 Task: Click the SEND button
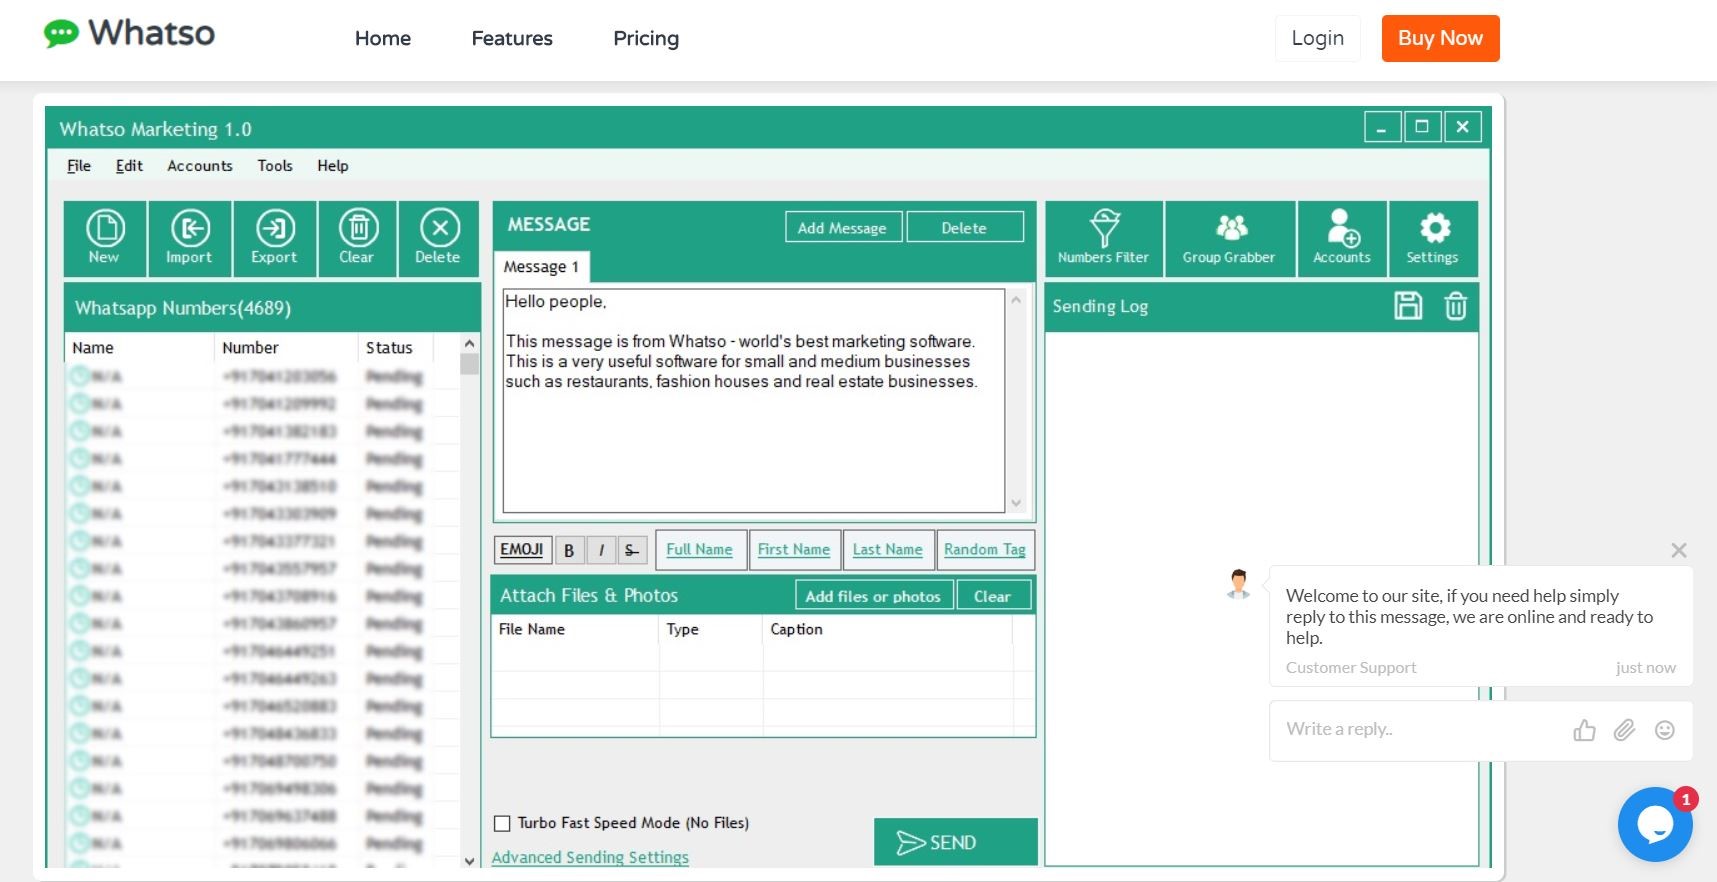coord(956,842)
